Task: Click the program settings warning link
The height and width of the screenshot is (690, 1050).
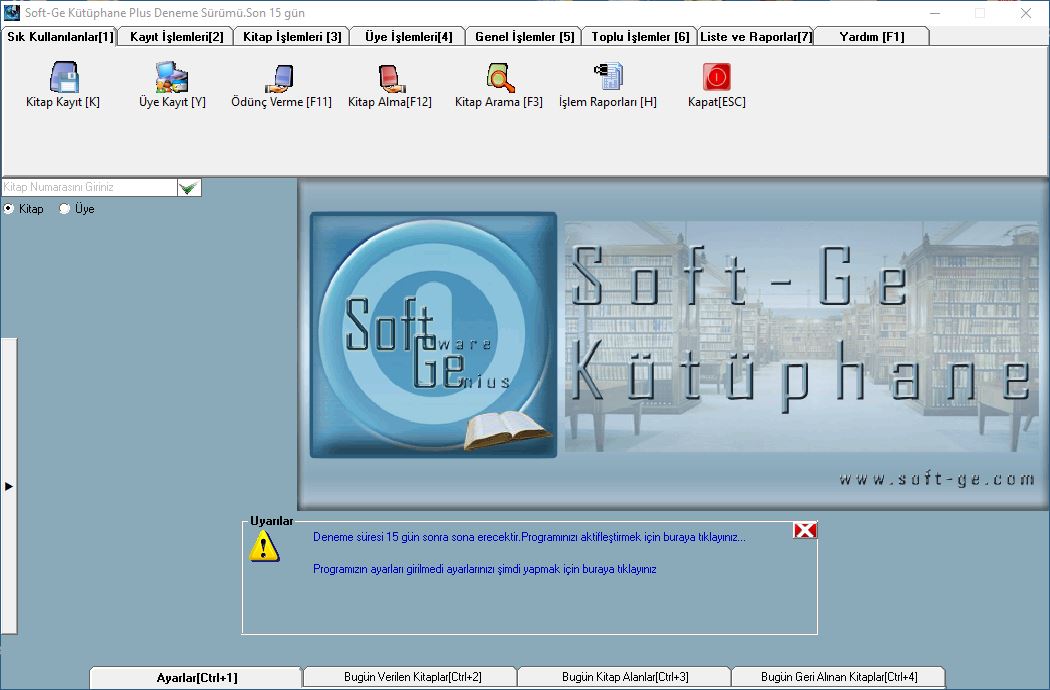Action: pos(485,569)
